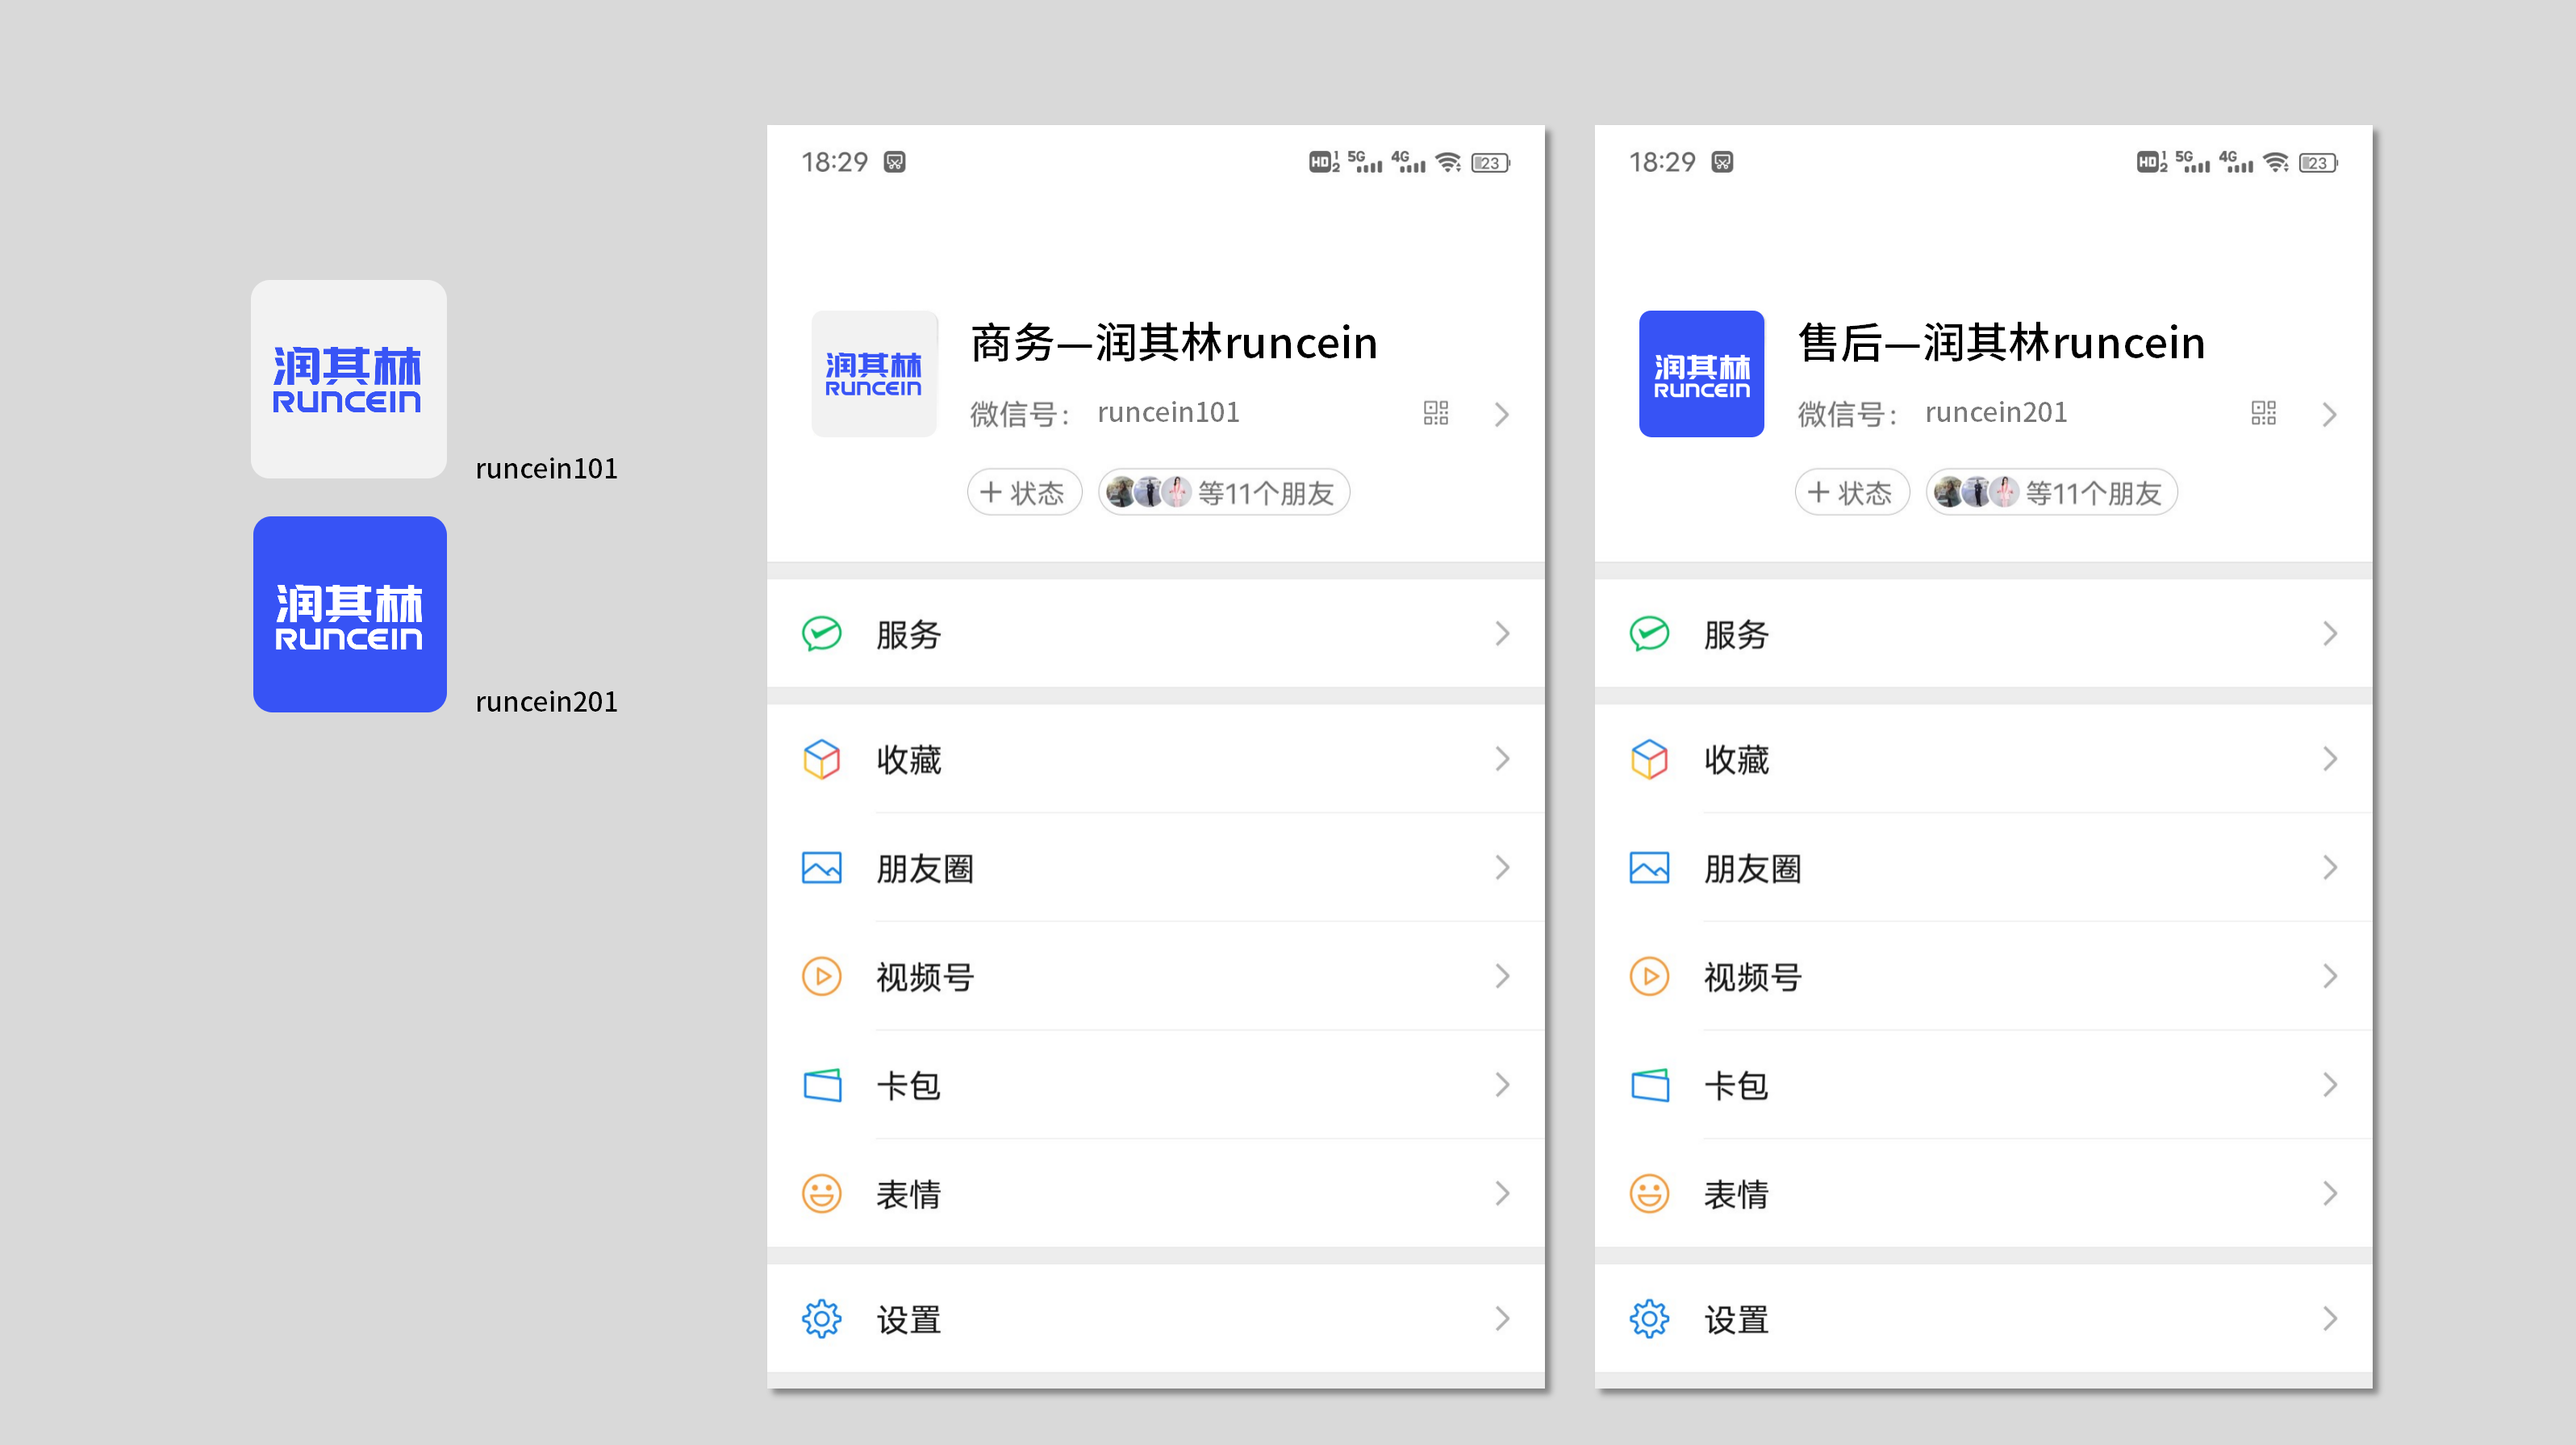Open 视频号 row chevron in runcein201 screen
This screenshot has width=2576, height=1445.
pyautogui.click(x=2330, y=976)
